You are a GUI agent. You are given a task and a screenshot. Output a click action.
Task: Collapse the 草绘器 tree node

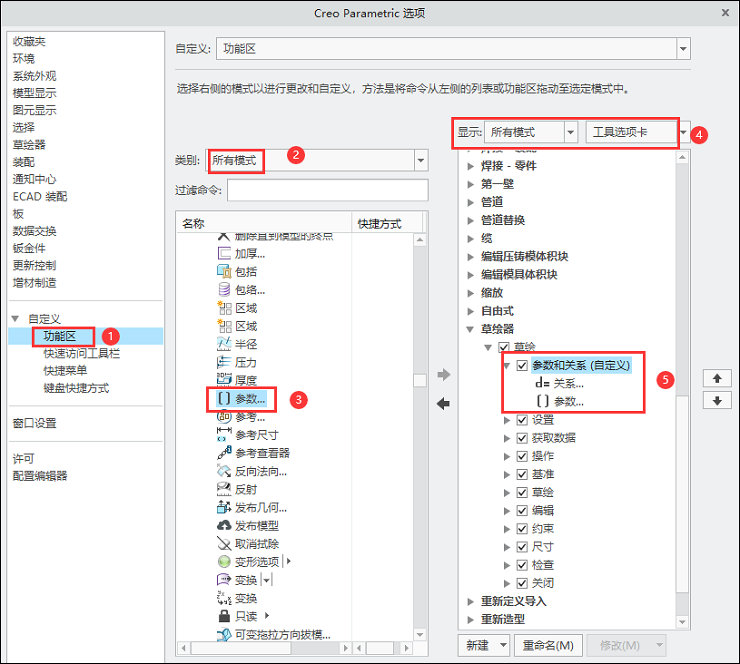[470, 329]
